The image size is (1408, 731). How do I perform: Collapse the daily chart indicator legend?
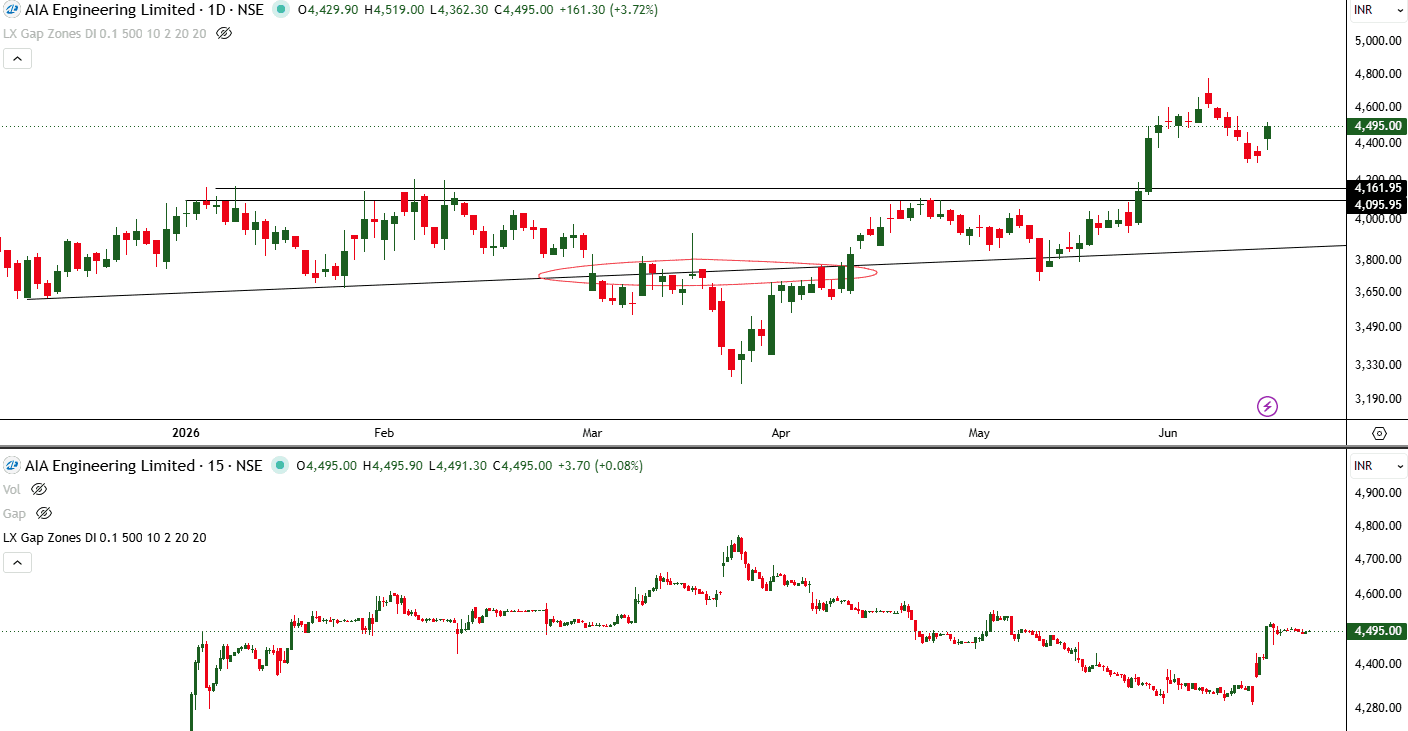17,58
